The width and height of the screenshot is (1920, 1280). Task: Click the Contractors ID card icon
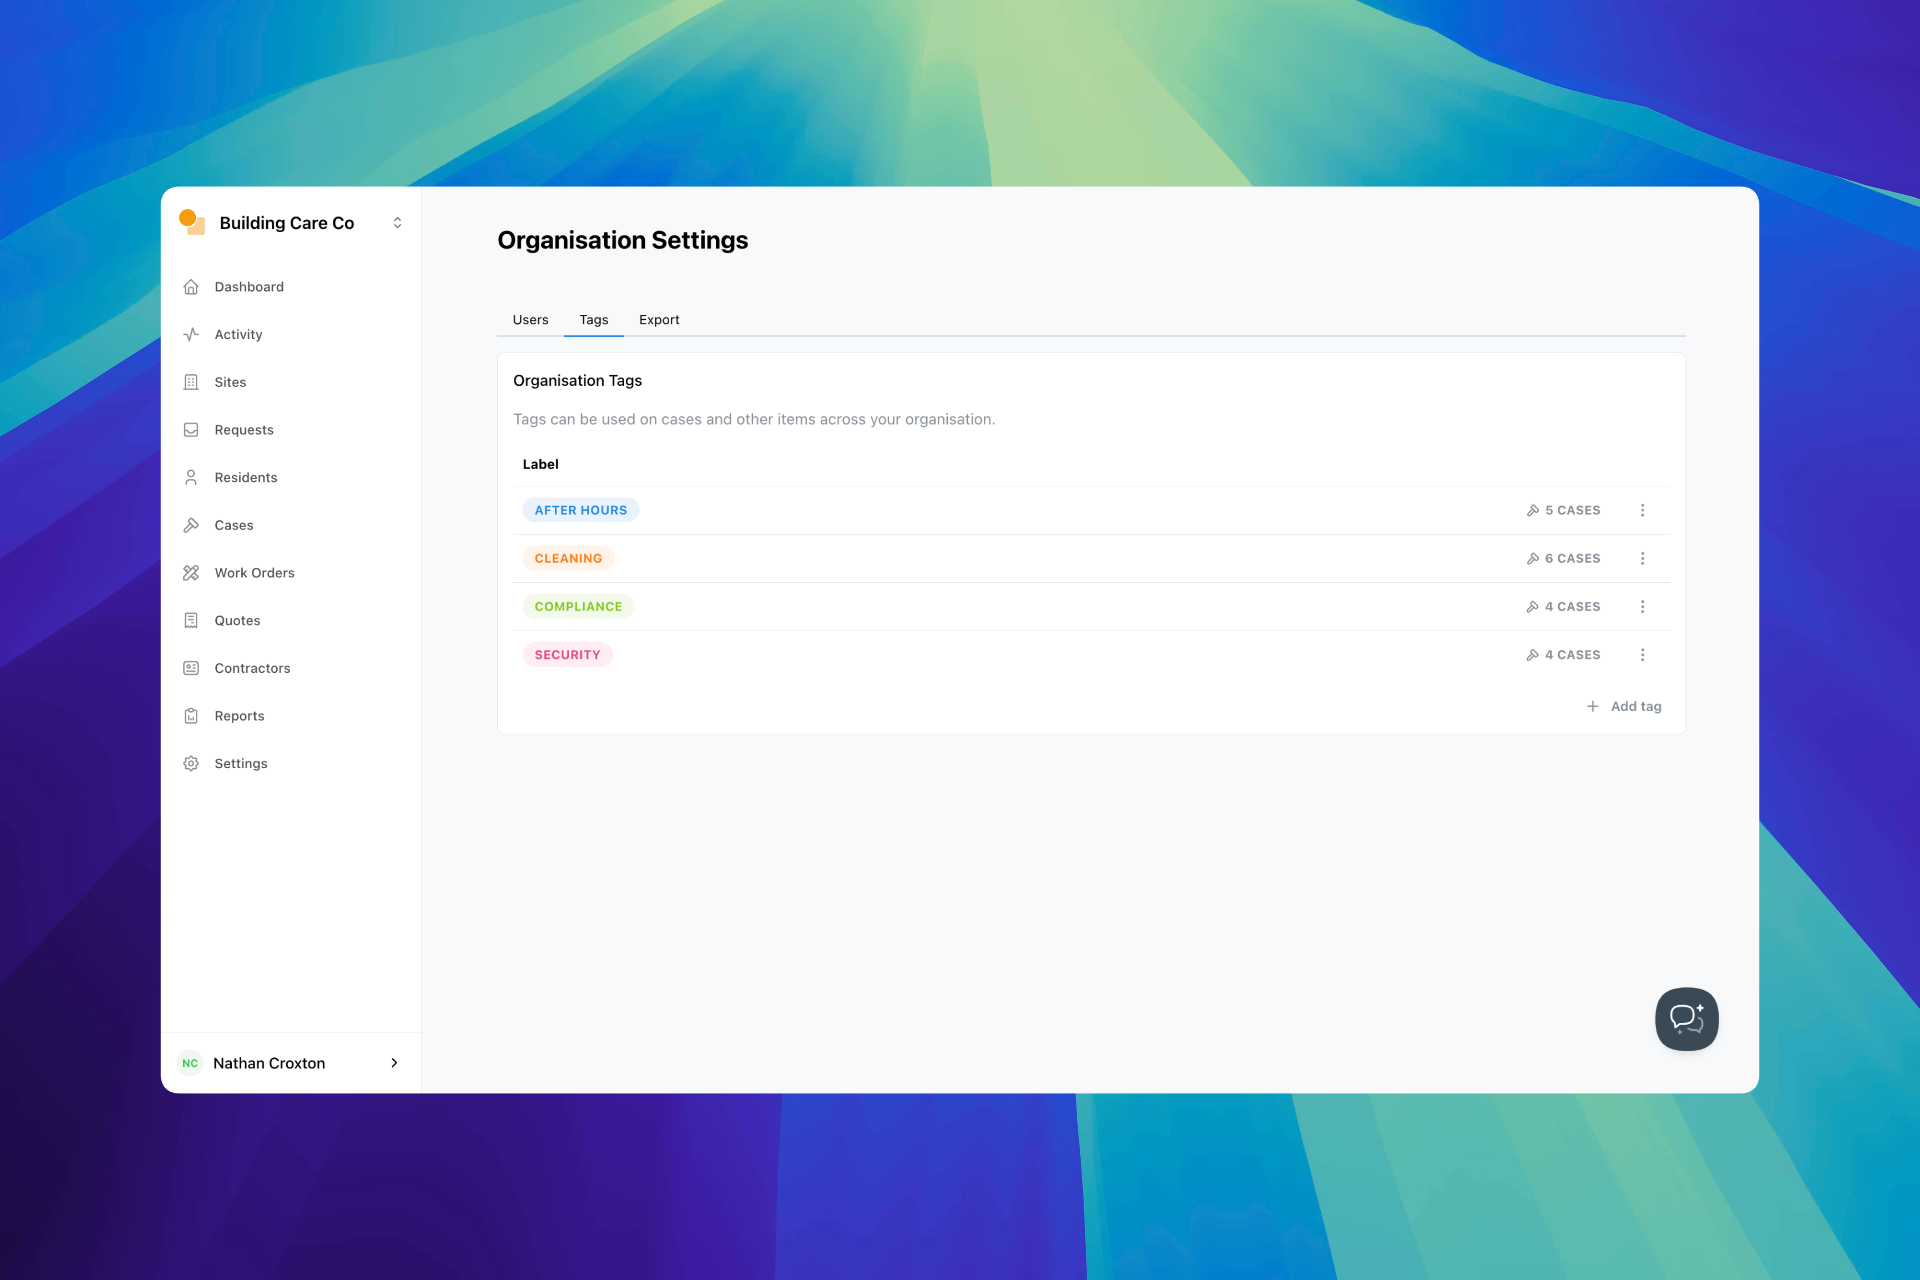pyautogui.click(x=191, y=668)
